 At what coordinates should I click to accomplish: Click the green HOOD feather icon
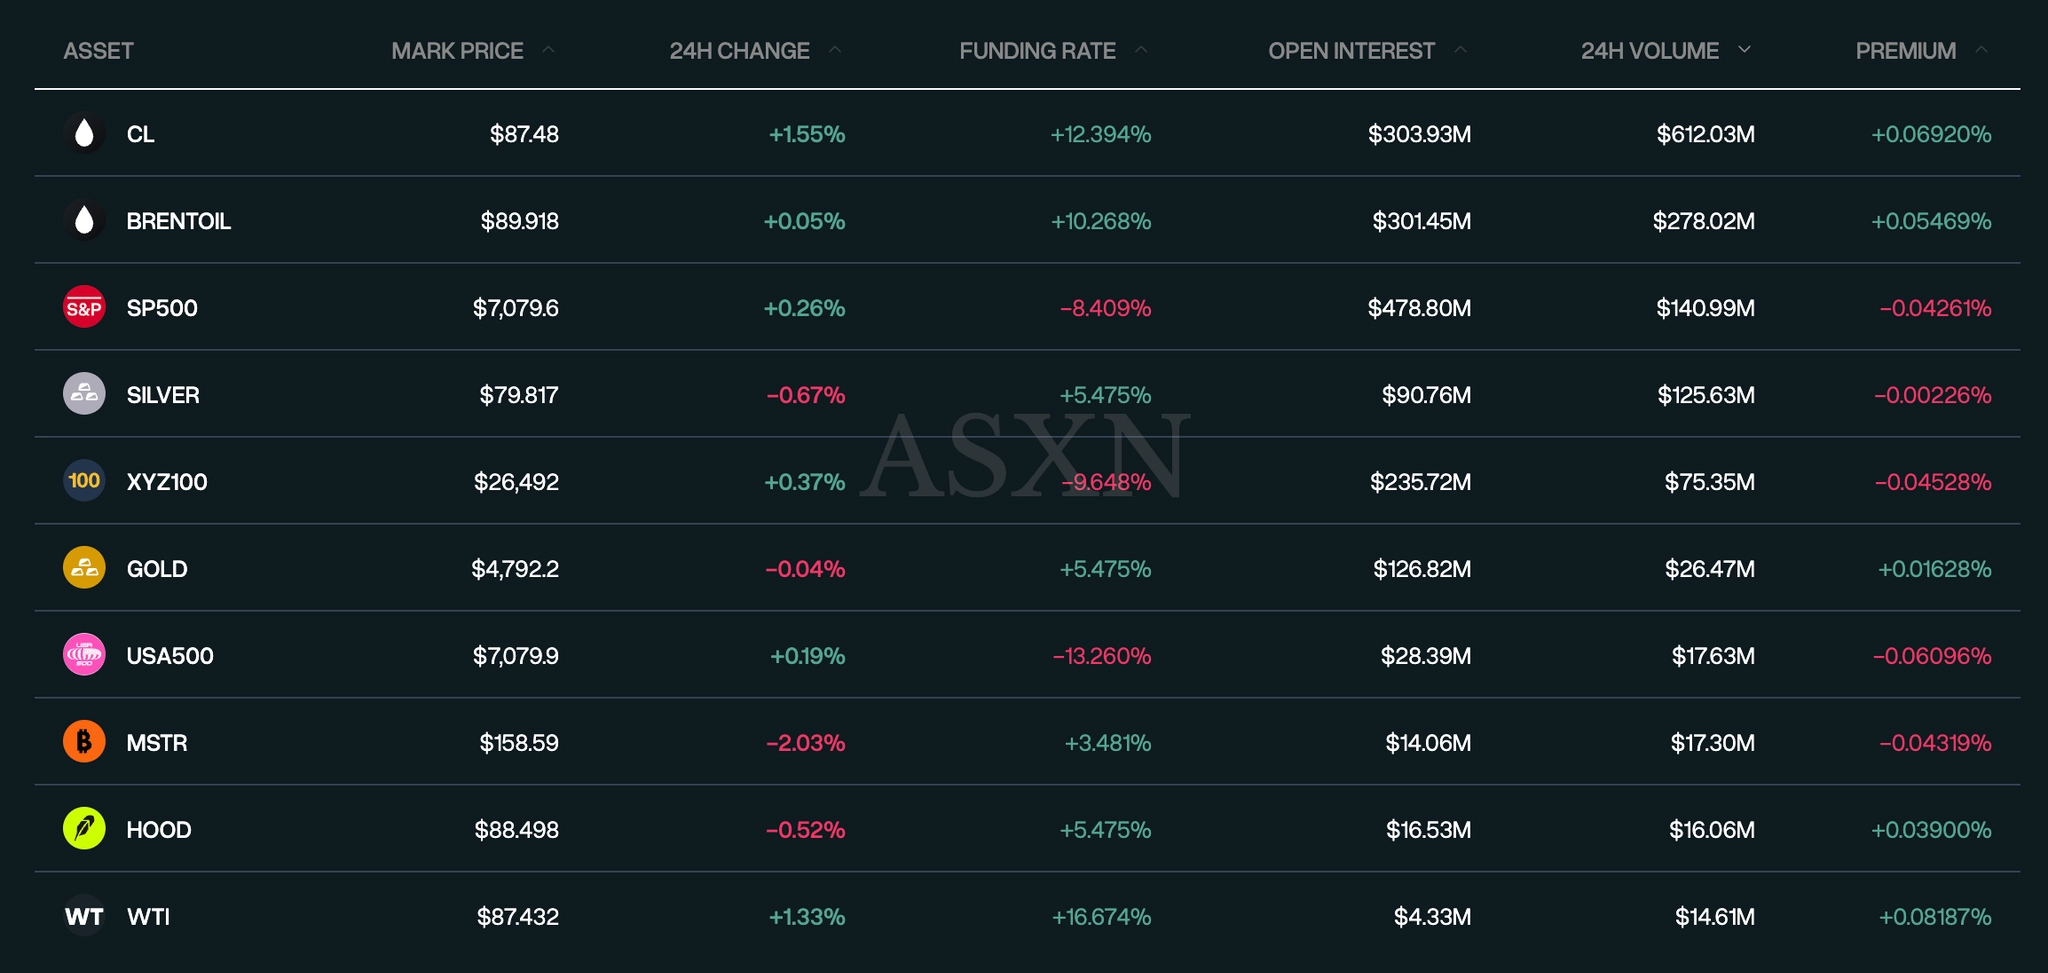coord(84,829)
